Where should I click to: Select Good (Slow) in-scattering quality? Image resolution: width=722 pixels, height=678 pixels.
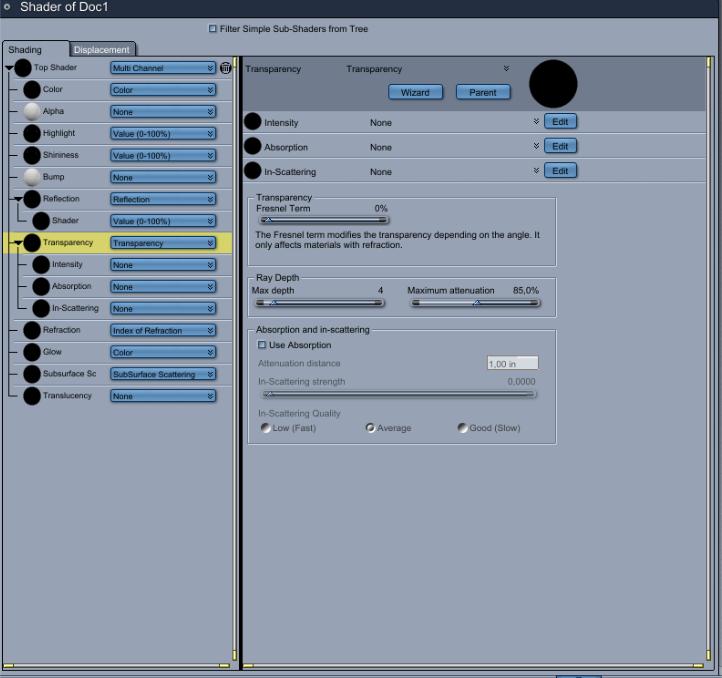click(462, 427)
